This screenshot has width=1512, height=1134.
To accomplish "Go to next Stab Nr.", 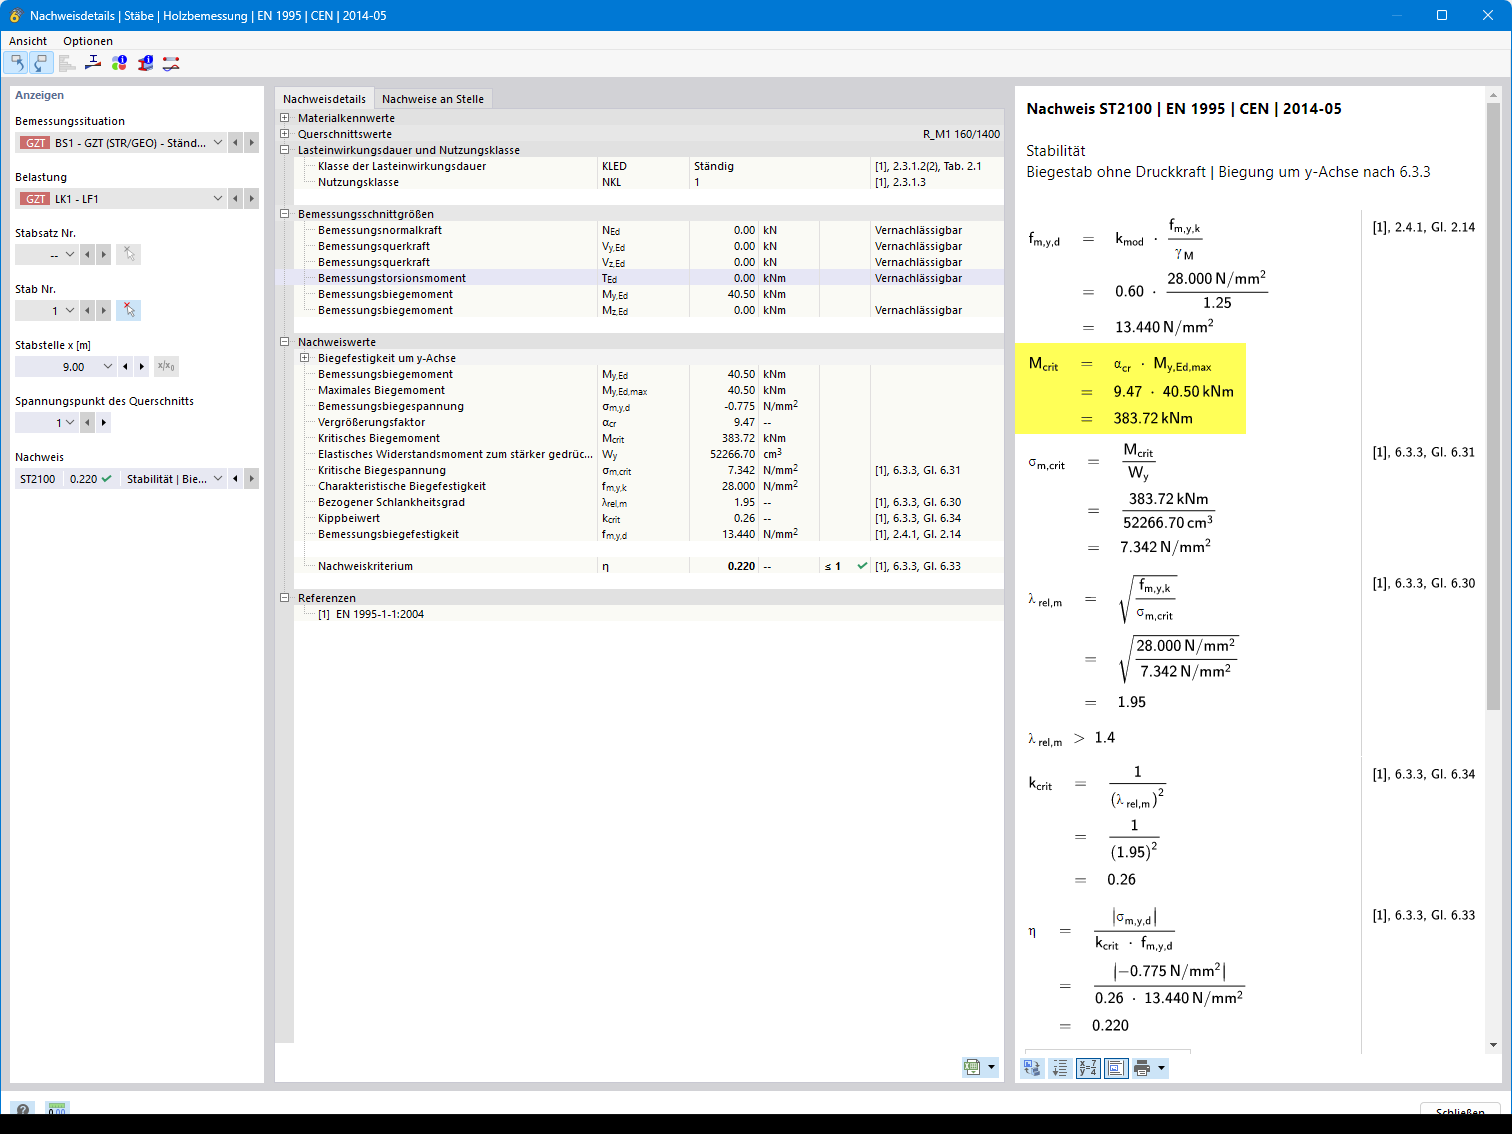I will click(104, 311).
